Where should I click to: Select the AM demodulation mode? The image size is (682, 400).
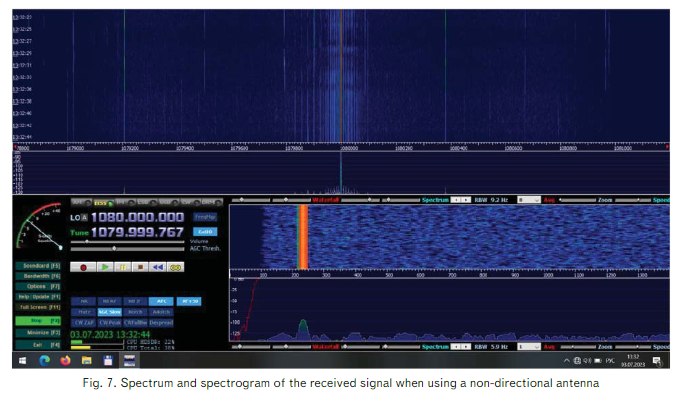tap(81, 203)
